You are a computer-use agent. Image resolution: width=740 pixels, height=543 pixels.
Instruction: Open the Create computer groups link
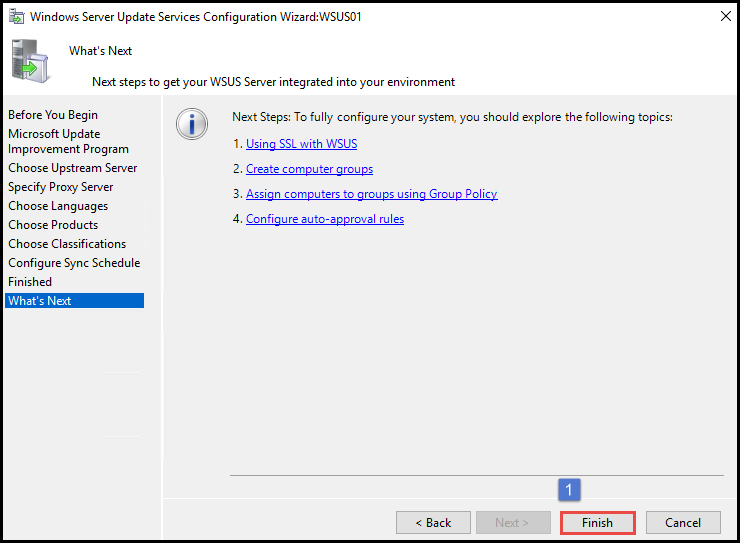(309, 169)
